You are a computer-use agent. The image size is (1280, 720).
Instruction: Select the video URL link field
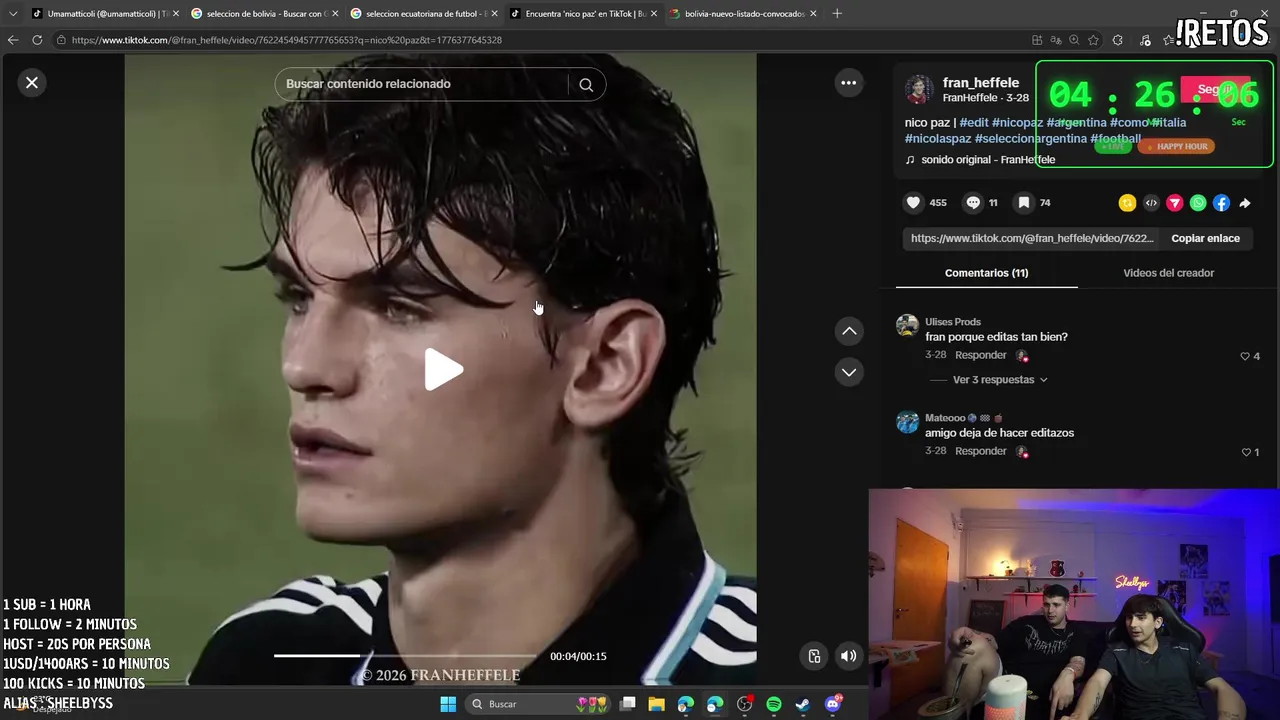click(x=1032, y=238)
